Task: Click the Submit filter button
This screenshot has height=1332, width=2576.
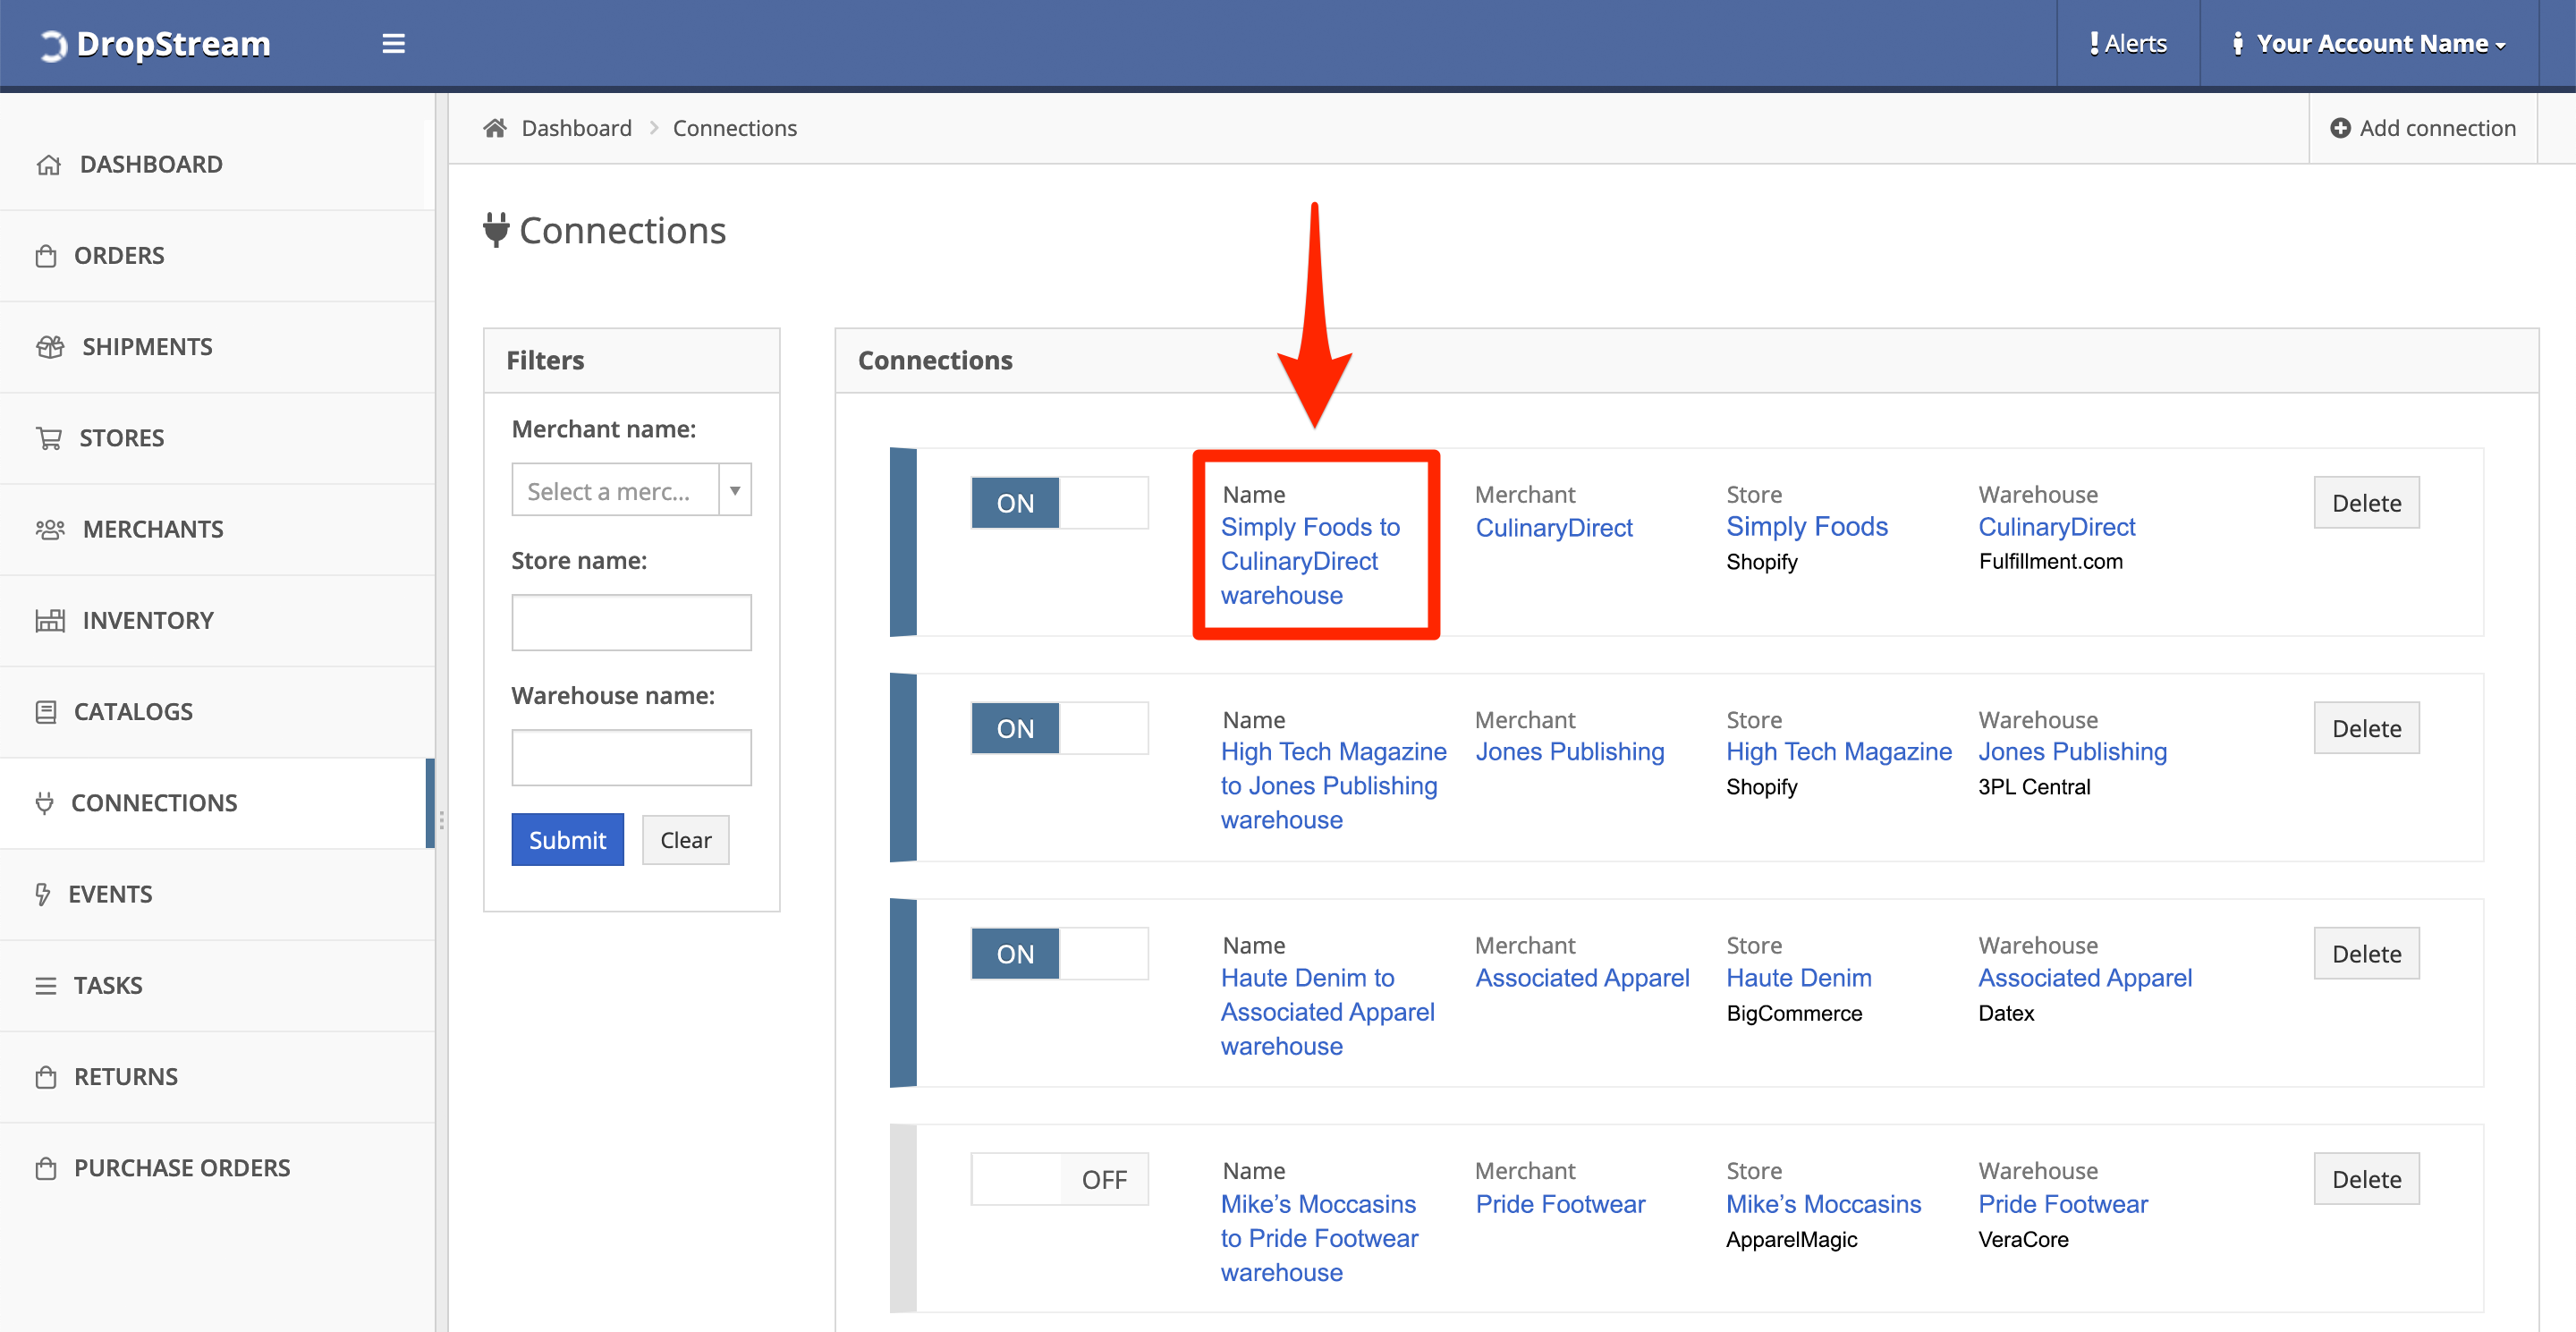Action: (x=567, y=840)
